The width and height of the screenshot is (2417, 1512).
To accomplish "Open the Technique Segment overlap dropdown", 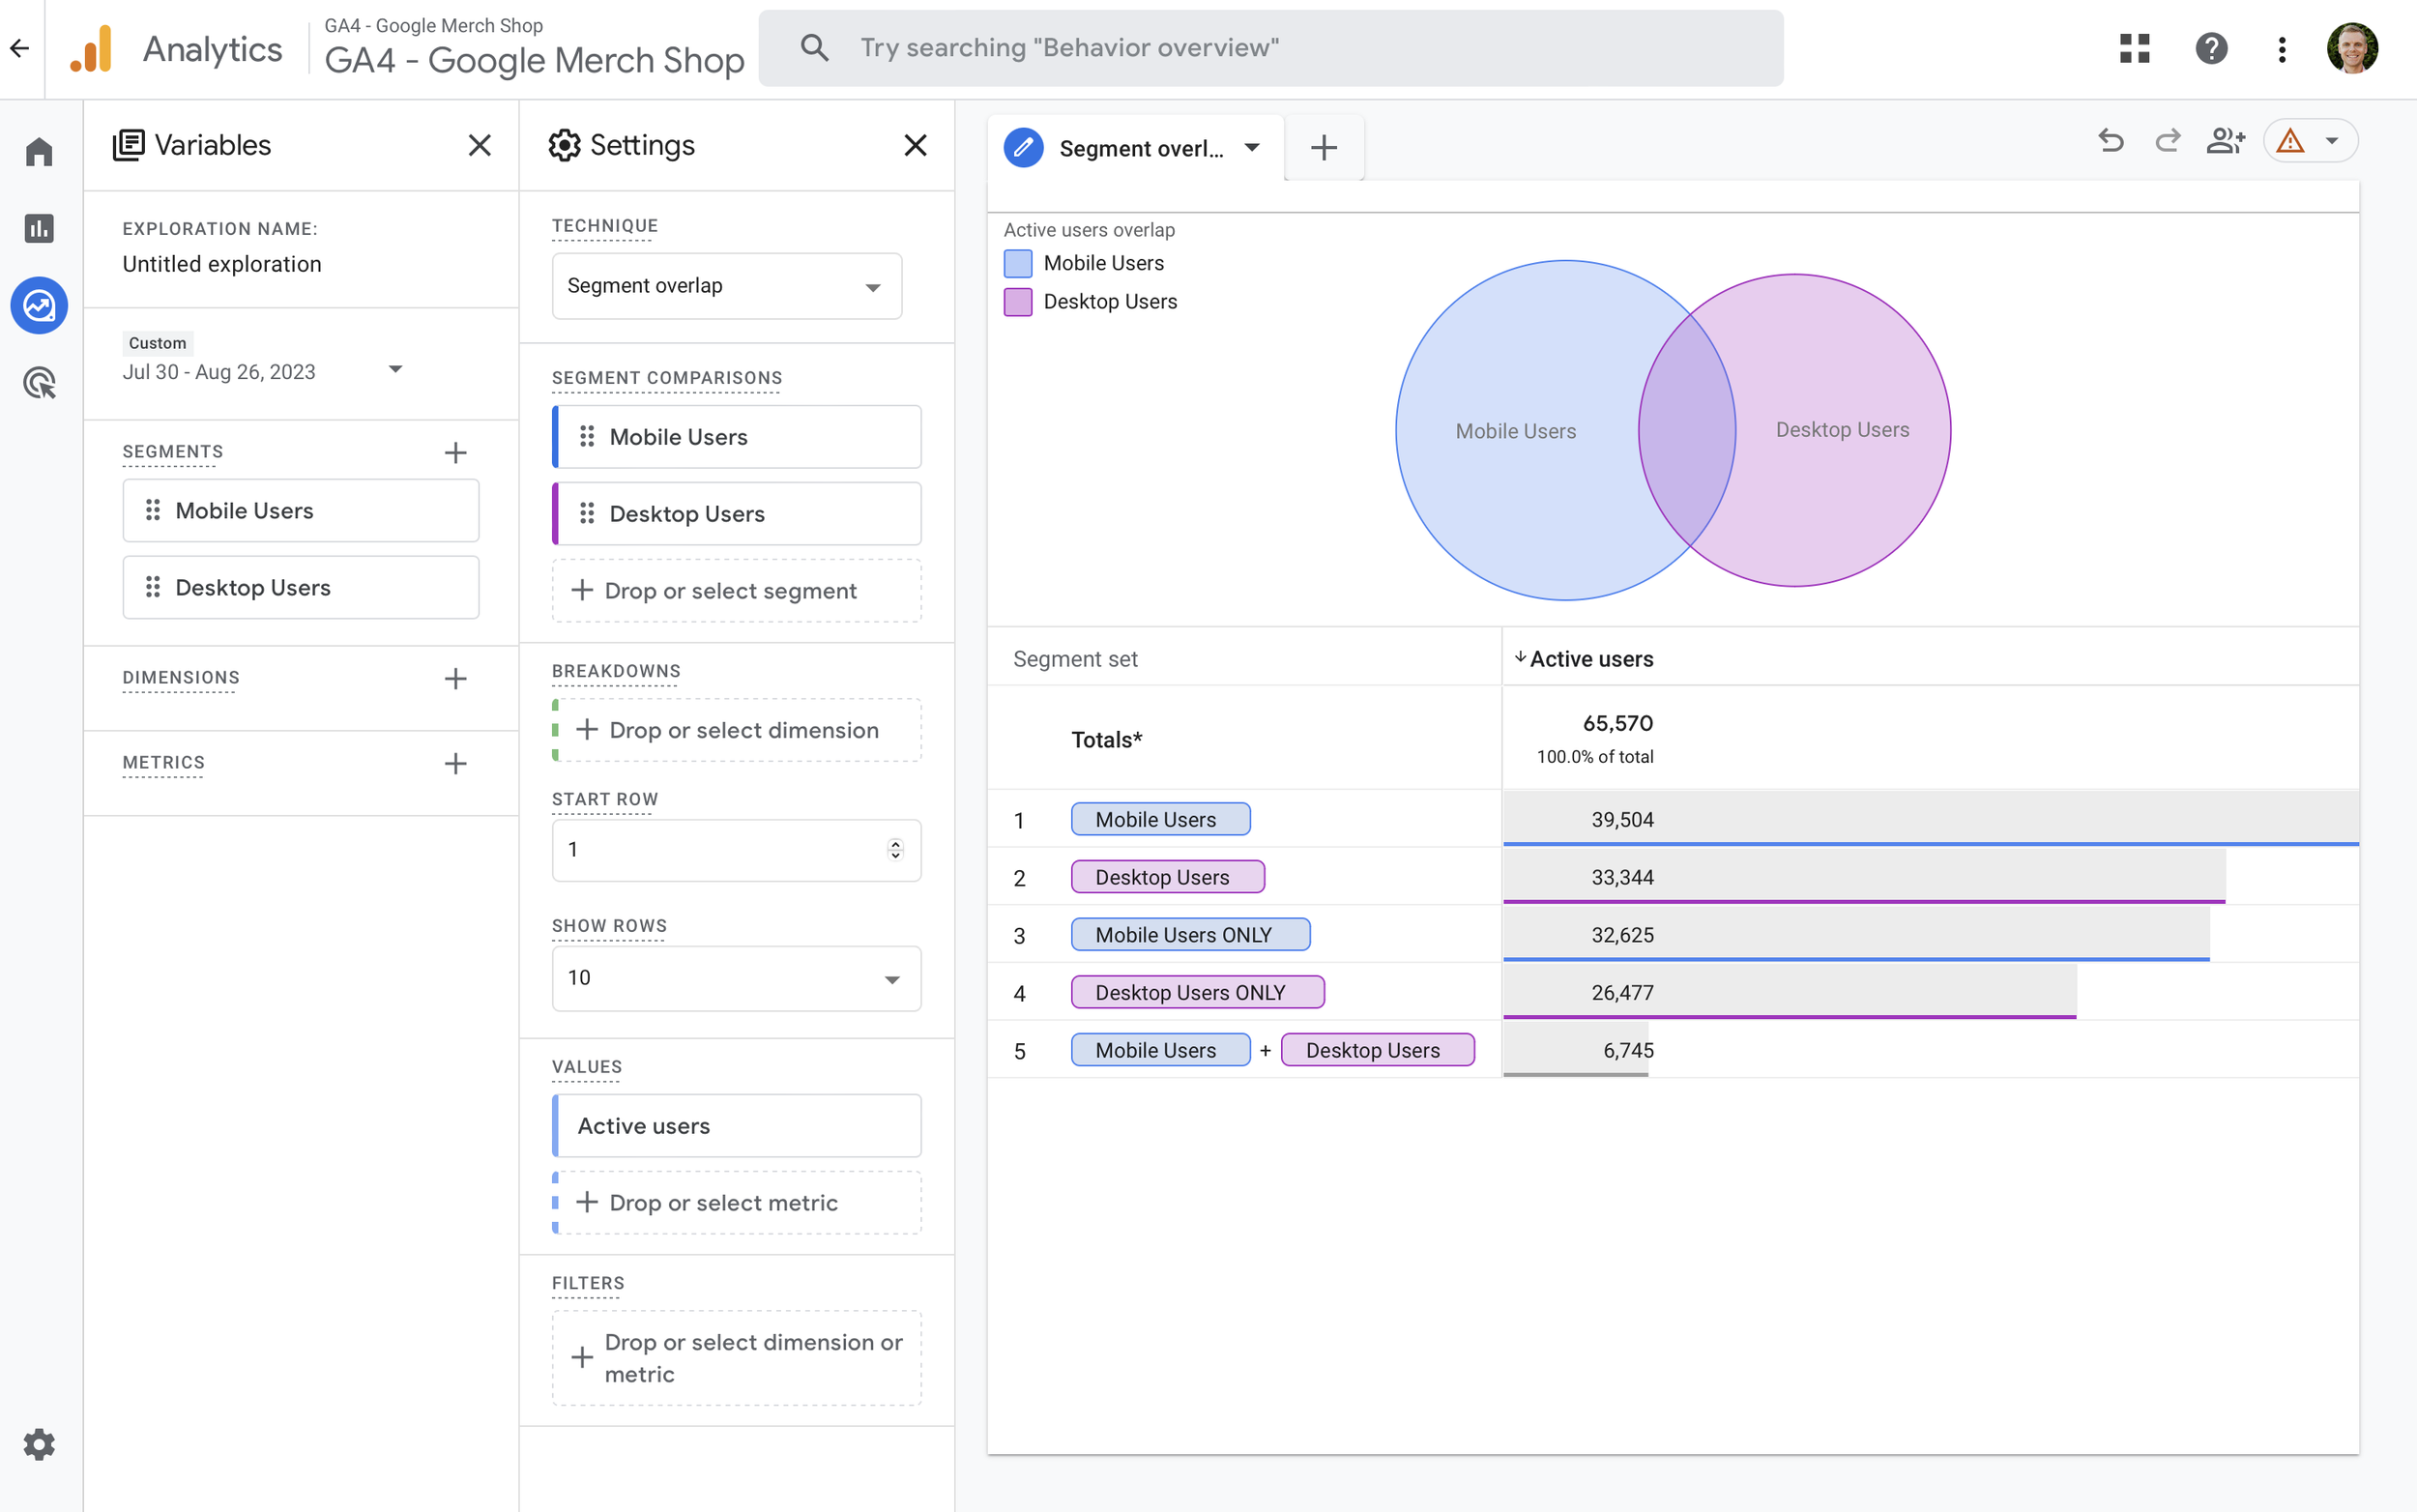I will coord(727,286).
